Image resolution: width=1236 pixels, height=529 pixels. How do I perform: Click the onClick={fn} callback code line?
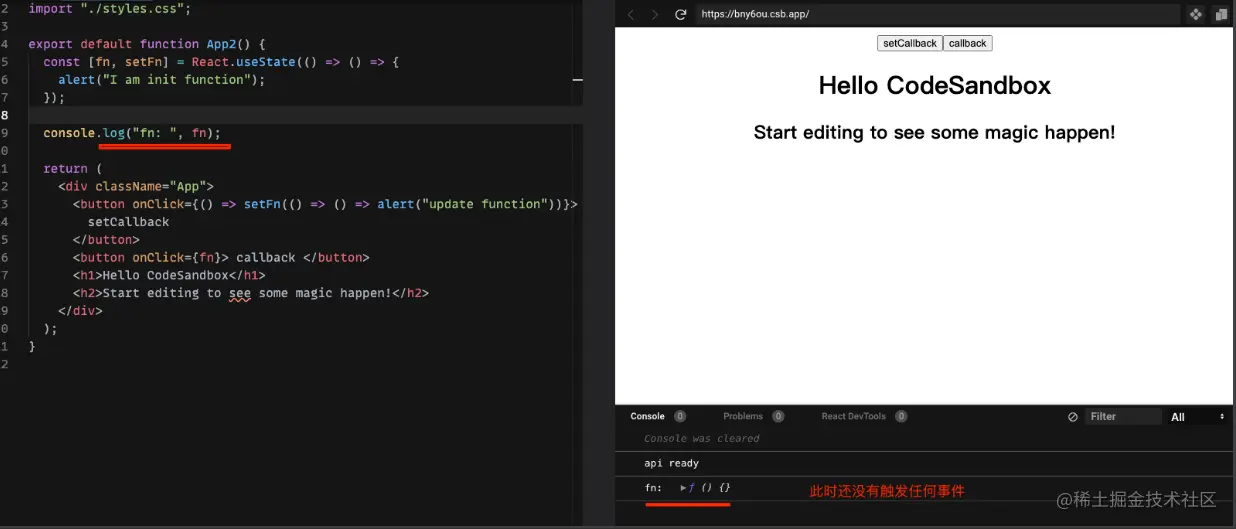click(x=221, y=257)
